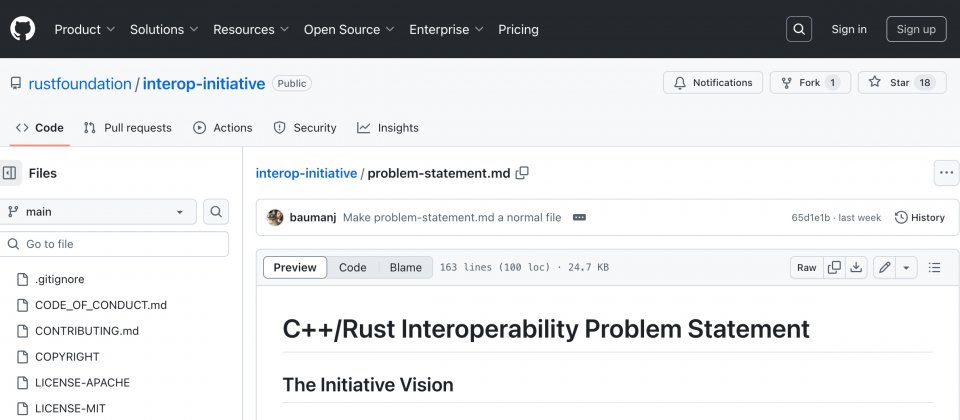Open the main branch selector

pyautogui.click(x=97, y=212)
